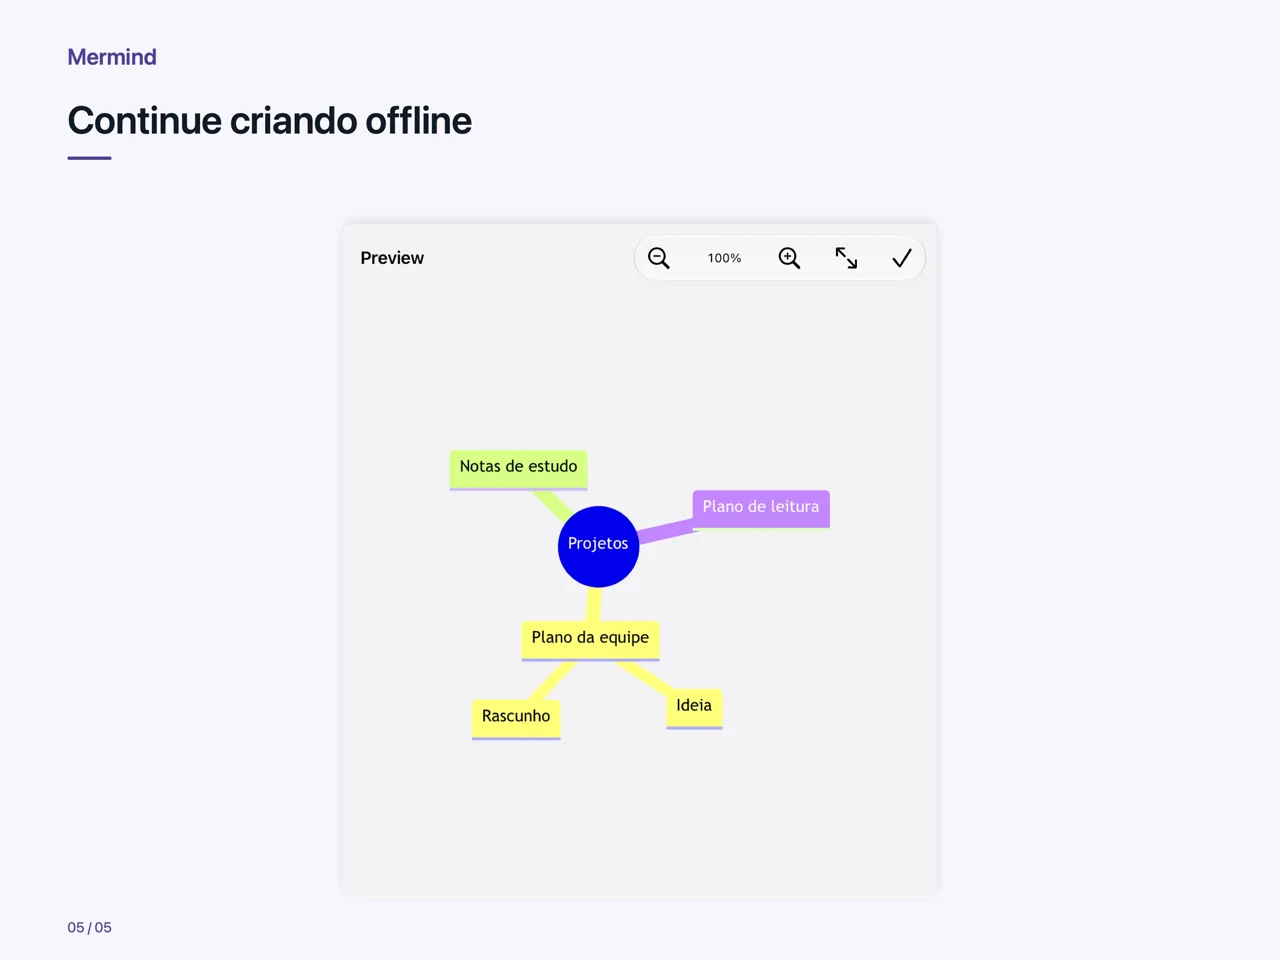Select the central Projetos node

pyautogui.click(x=598, y=546)
